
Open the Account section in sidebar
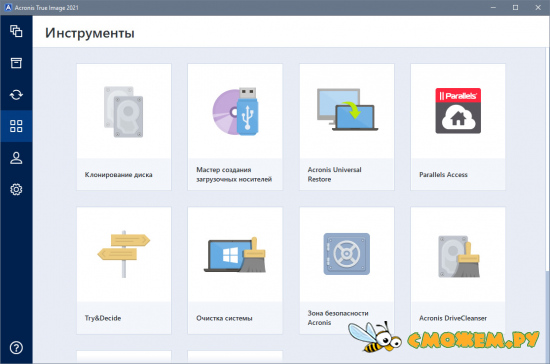[x=16, y=158]
